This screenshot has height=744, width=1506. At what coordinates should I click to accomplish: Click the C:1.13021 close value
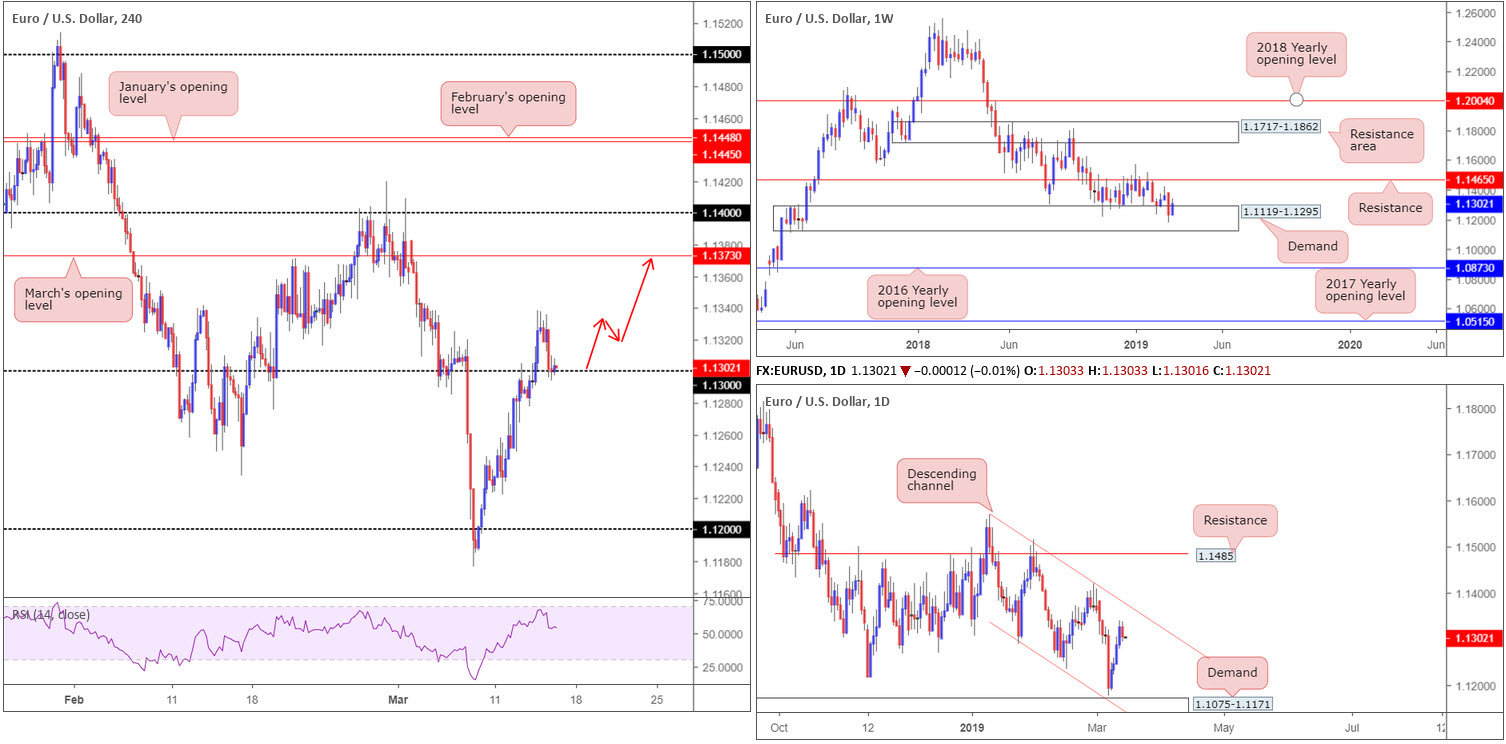[x=1240, y=371]
